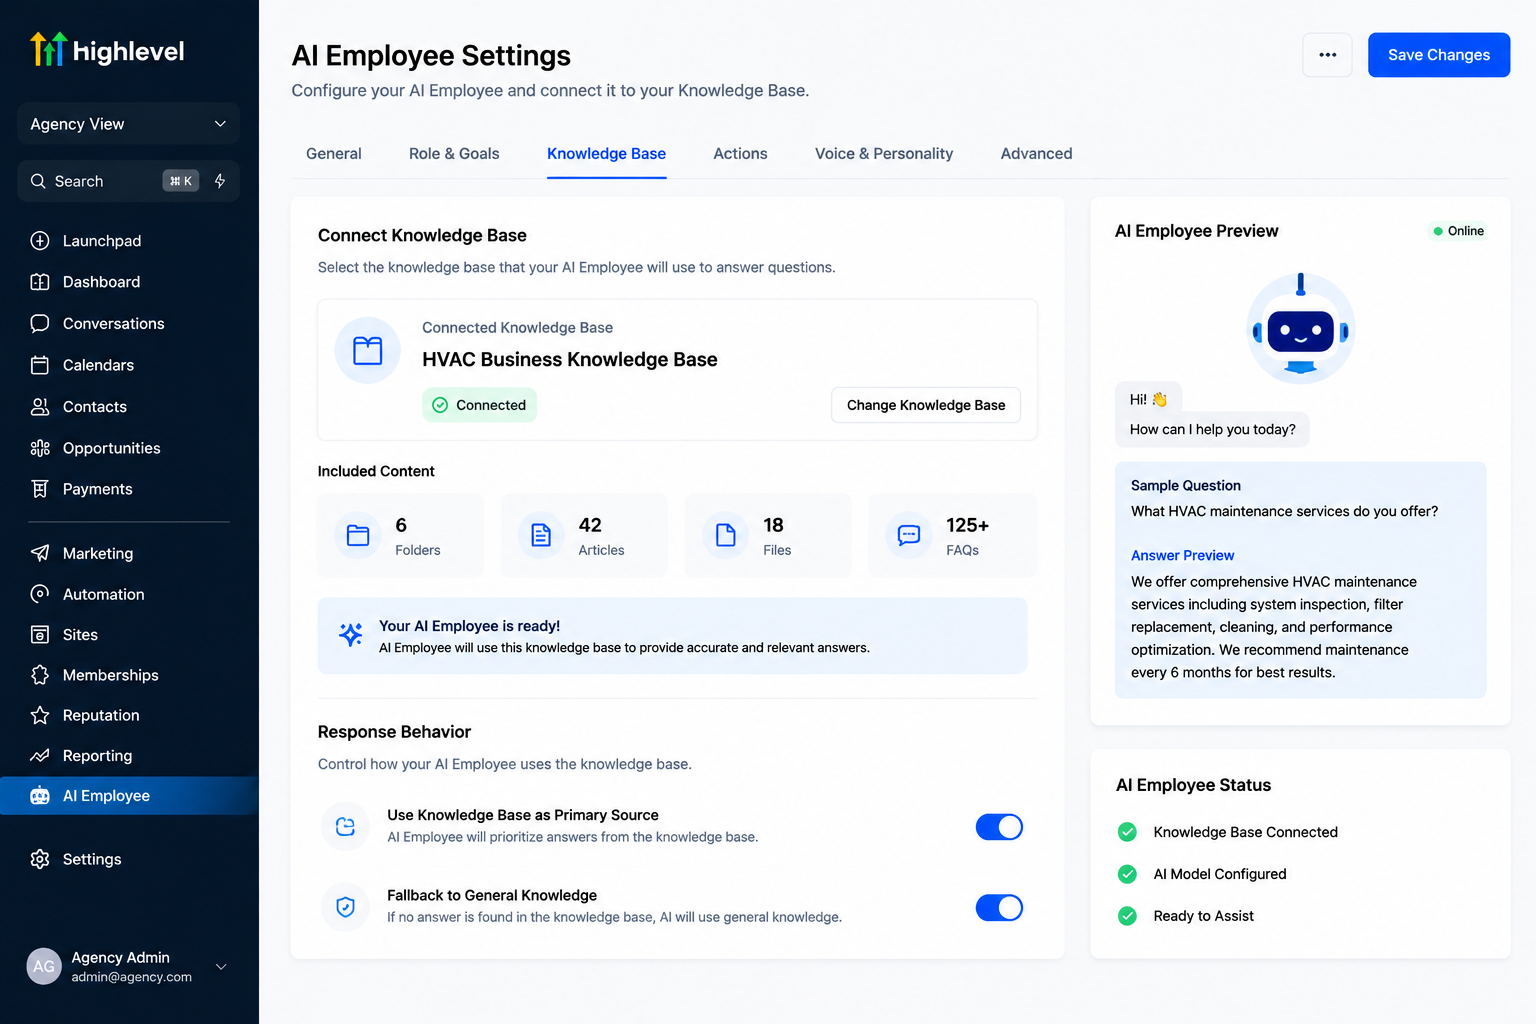Viewport: 1536px width, 1024px height.
Task: Click the Calendars sidebar icon
Action: click(x=40, y=365)
